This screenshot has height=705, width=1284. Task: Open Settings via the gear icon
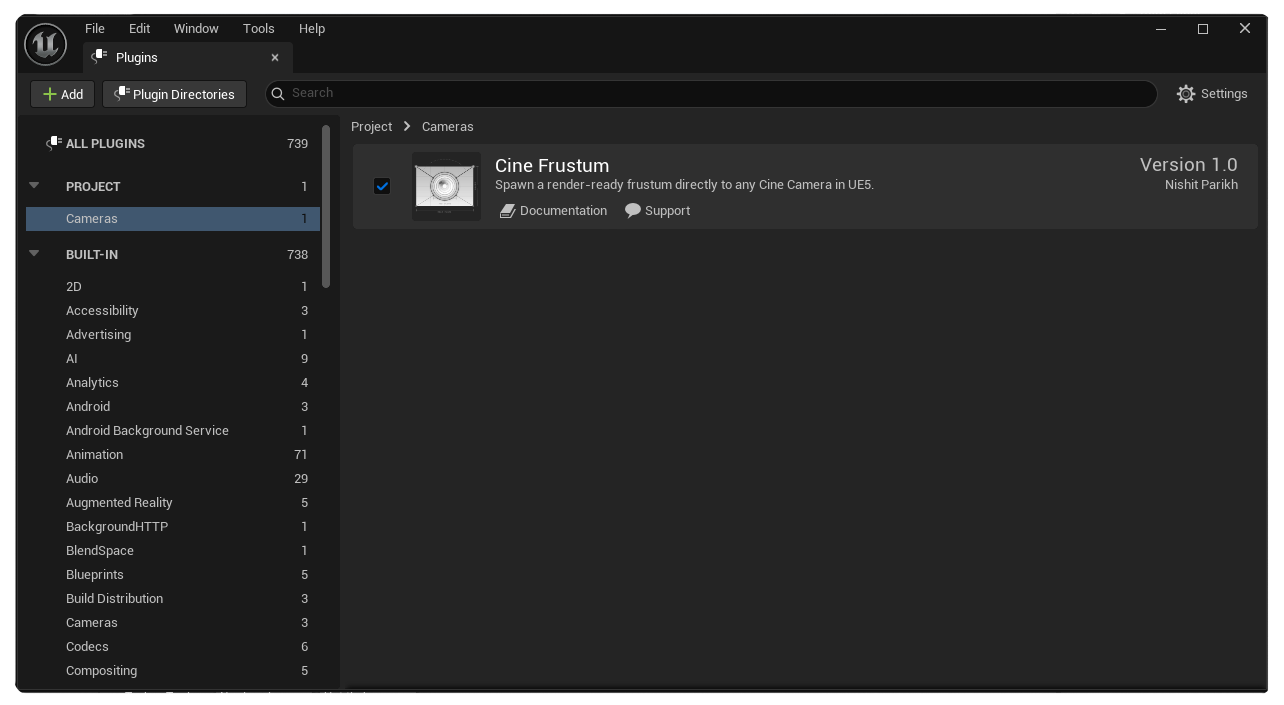(1186, 94)
